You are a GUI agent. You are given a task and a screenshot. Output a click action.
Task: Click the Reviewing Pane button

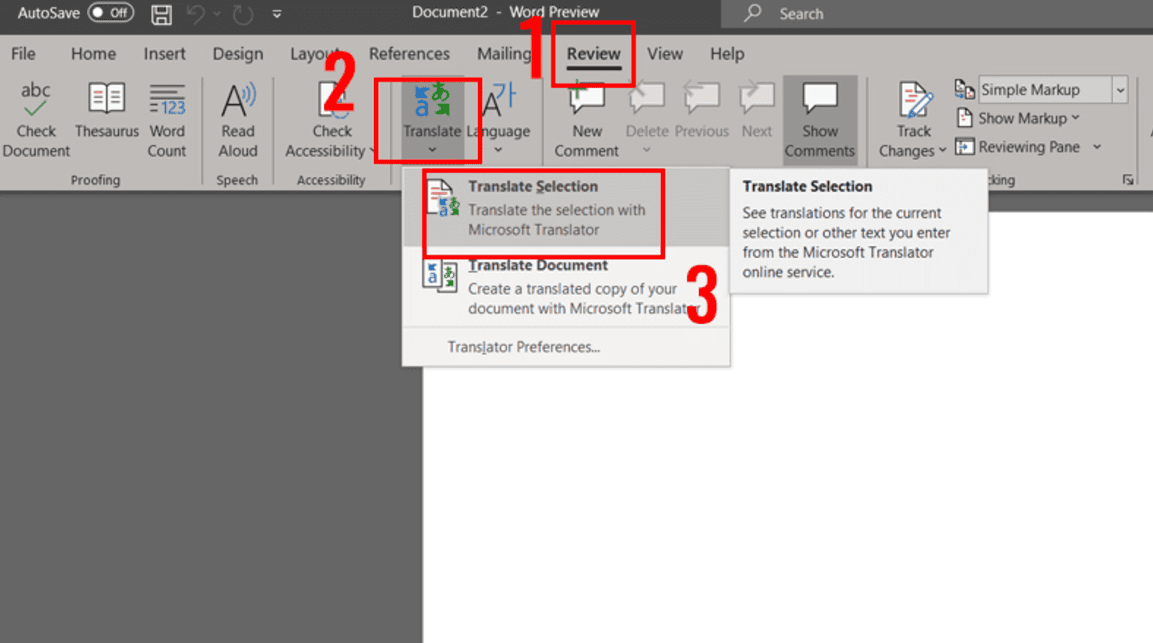(1018, 146)
